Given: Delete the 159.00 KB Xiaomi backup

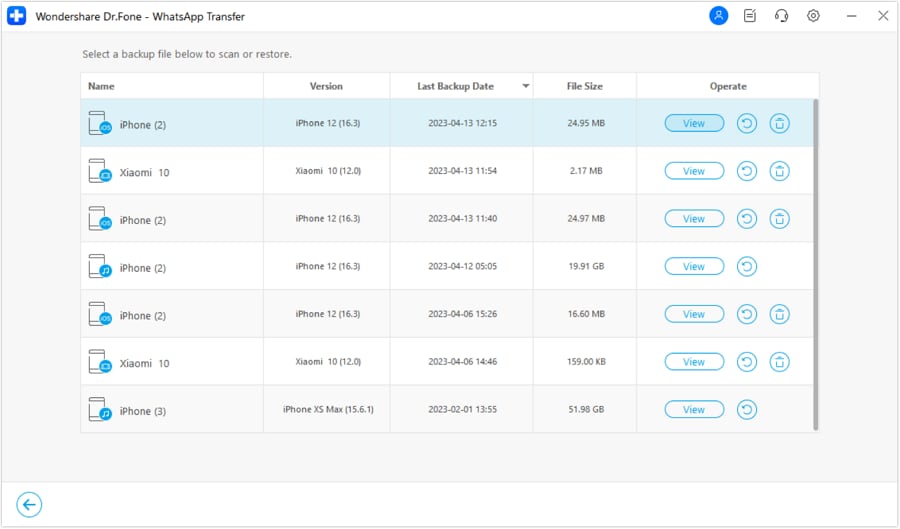Looking at the screenshot, I should point(779,361).
